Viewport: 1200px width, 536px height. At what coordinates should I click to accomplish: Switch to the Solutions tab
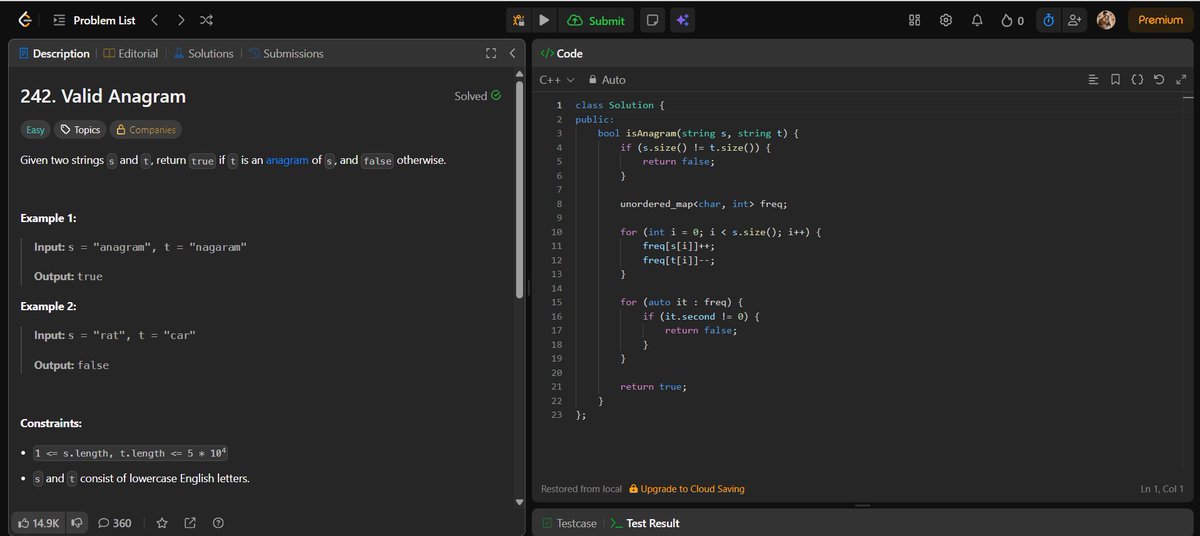[203, 53]
